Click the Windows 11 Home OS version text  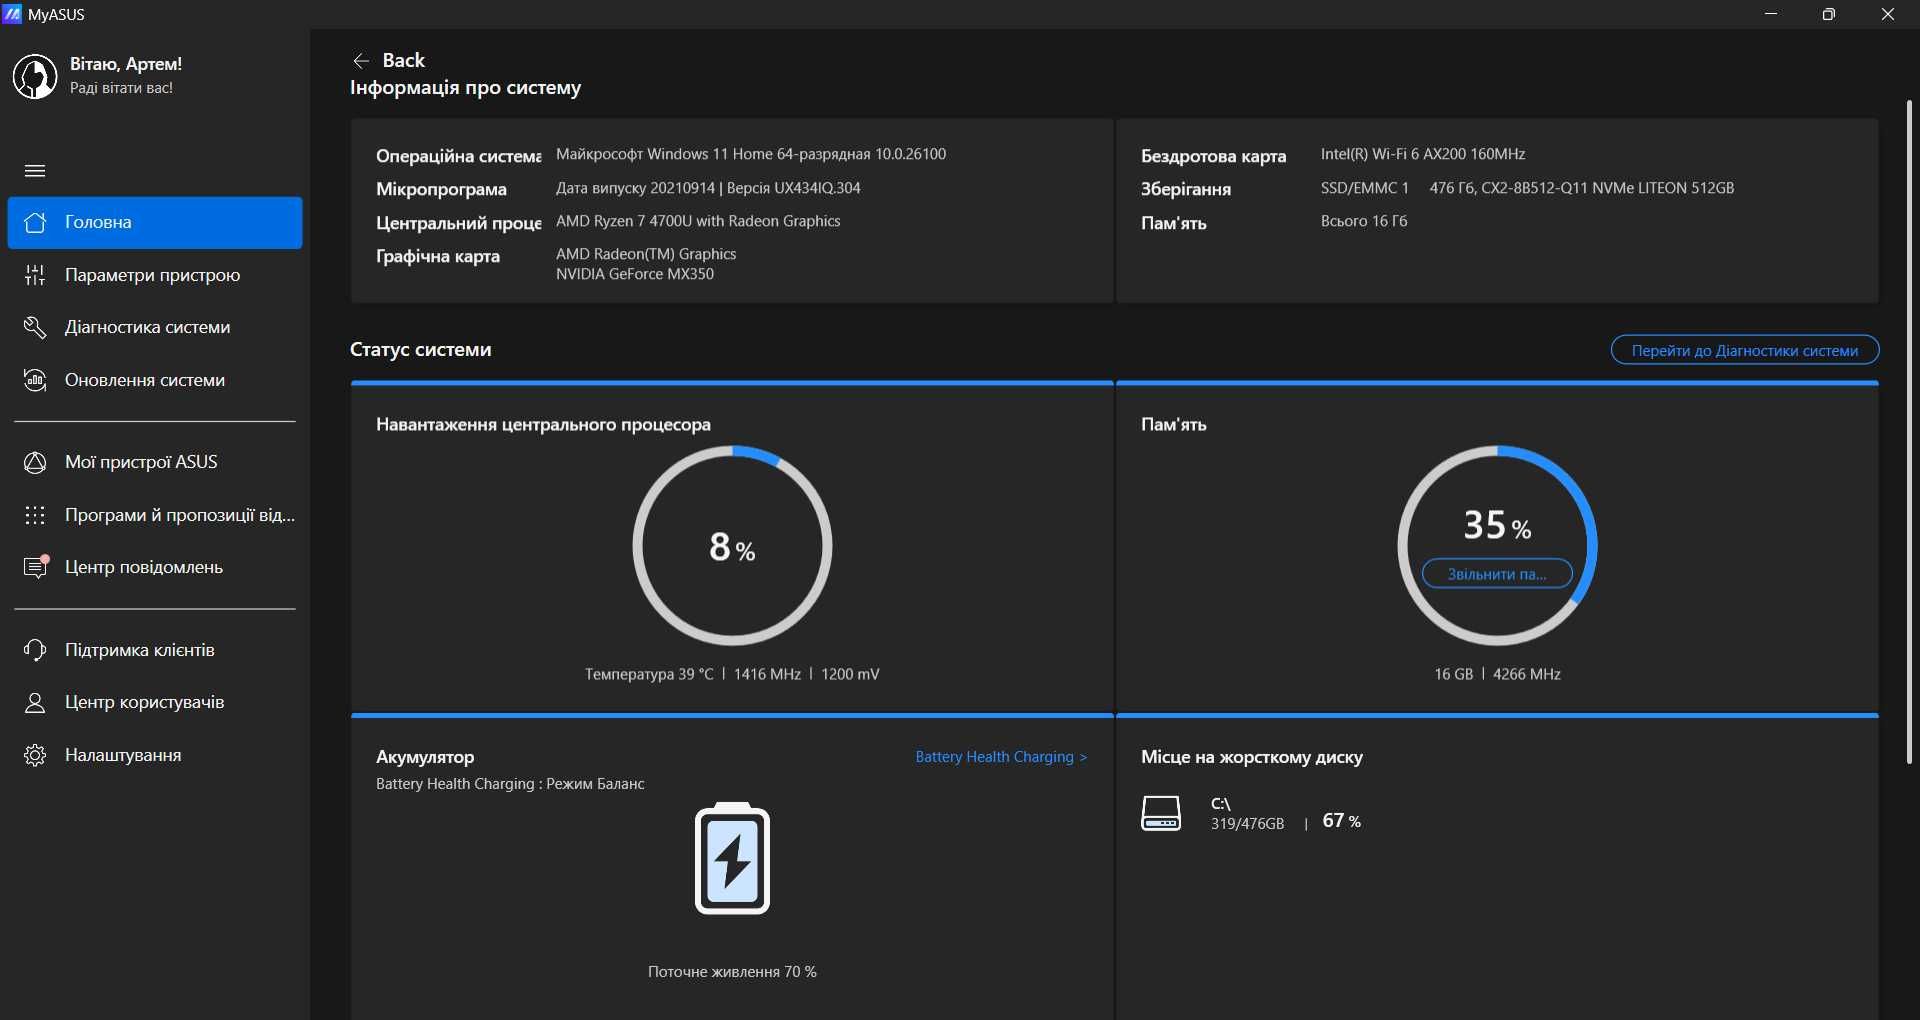point(751,154)
